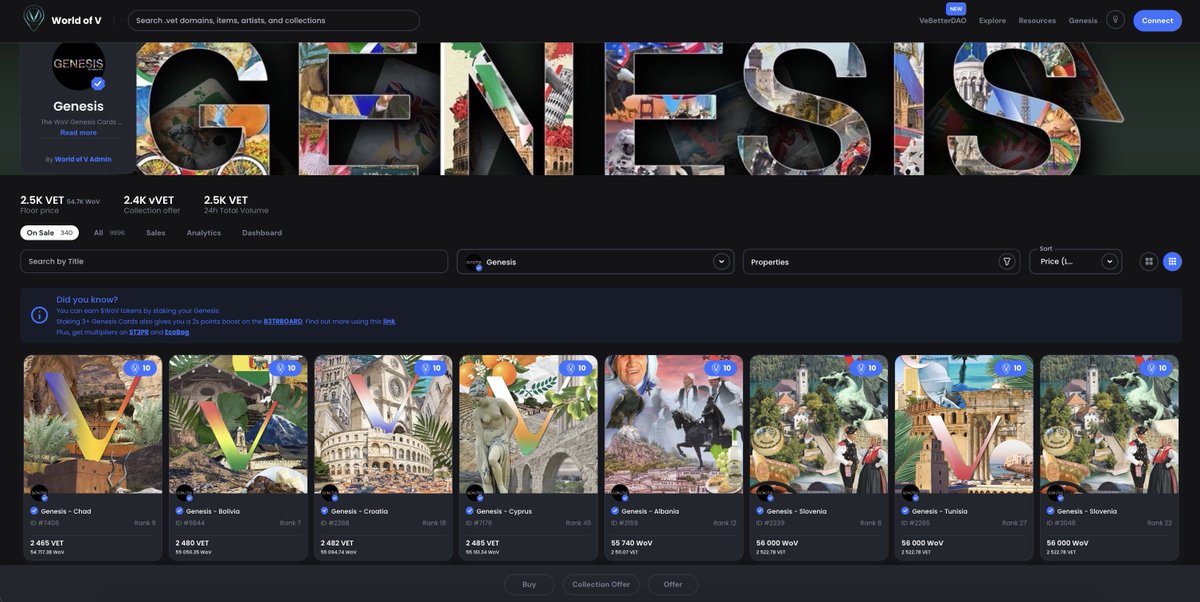Click the 10 badge on Genesis - Albania card
Image resolution: width=1200 pixels, height=602 pixels.
click(x=721, y=368)
